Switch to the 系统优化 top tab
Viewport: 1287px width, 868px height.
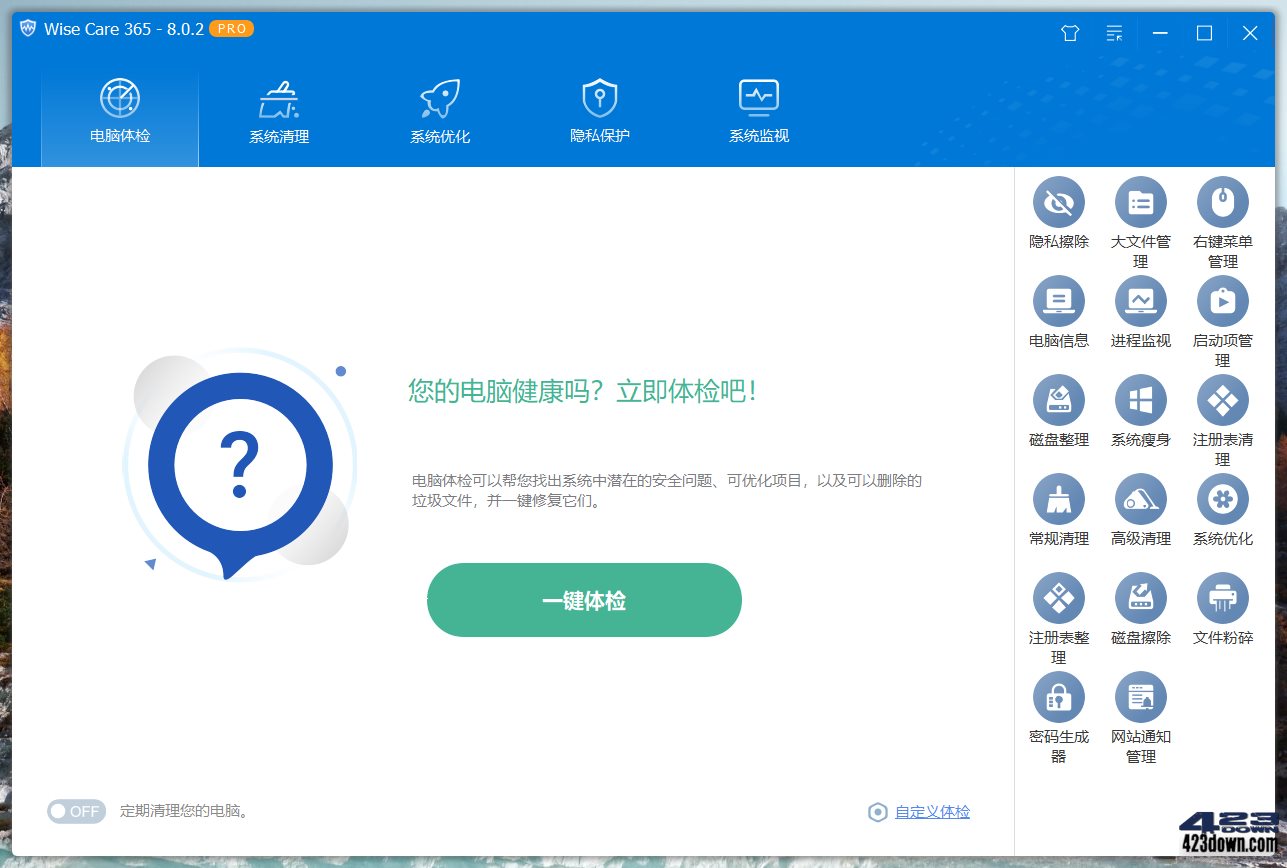pos(440,114)
